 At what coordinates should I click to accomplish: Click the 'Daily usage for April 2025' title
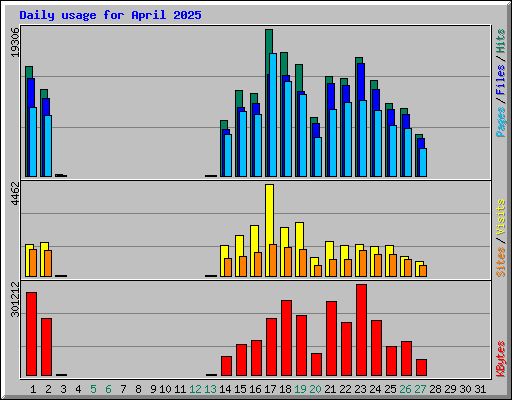click(110, 15)
